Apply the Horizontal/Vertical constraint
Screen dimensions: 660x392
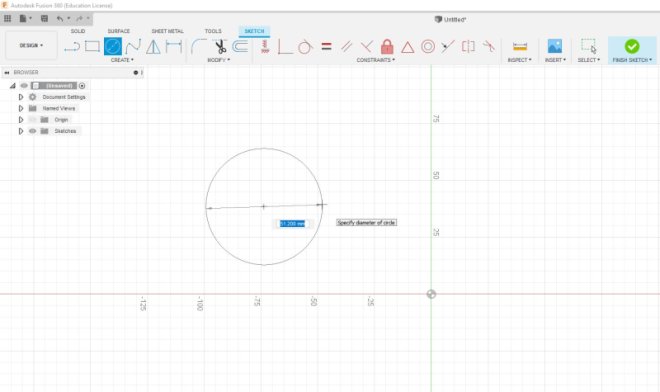pyautogui.click(x=265, y=46)
